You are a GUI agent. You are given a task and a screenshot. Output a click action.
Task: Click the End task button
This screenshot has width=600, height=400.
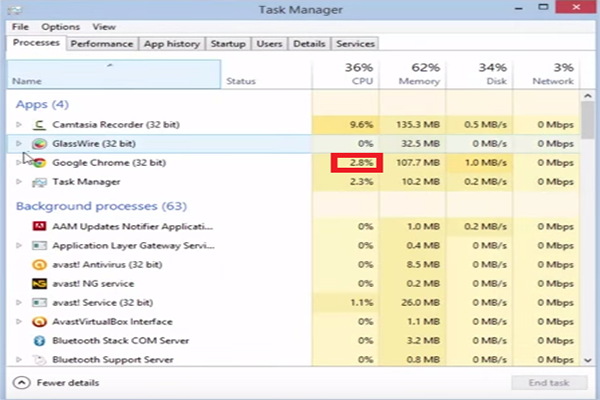(x=549, y=383)
